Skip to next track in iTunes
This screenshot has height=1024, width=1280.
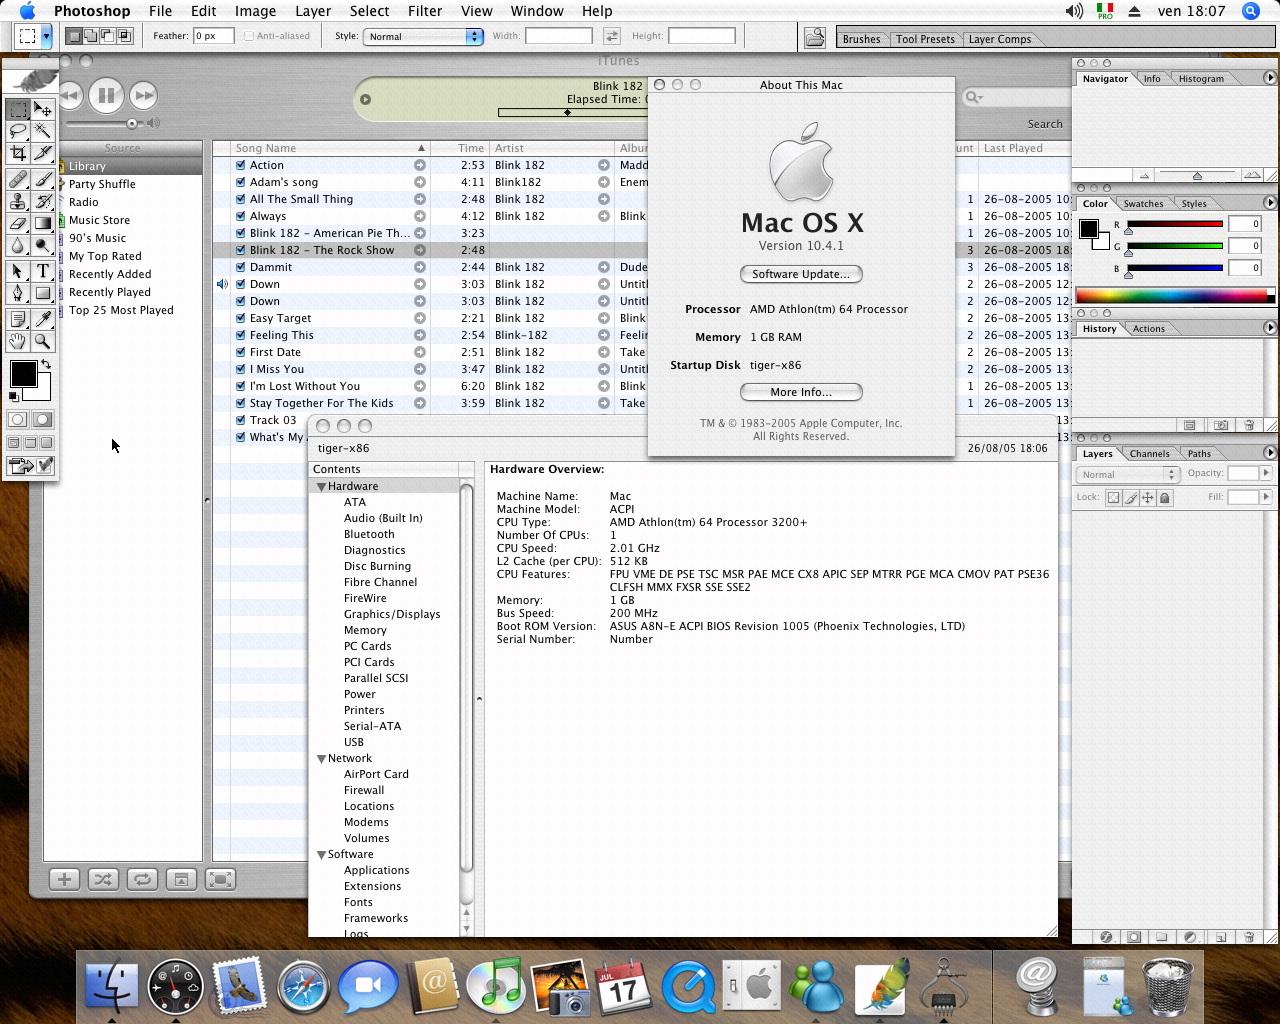point(144,95)
